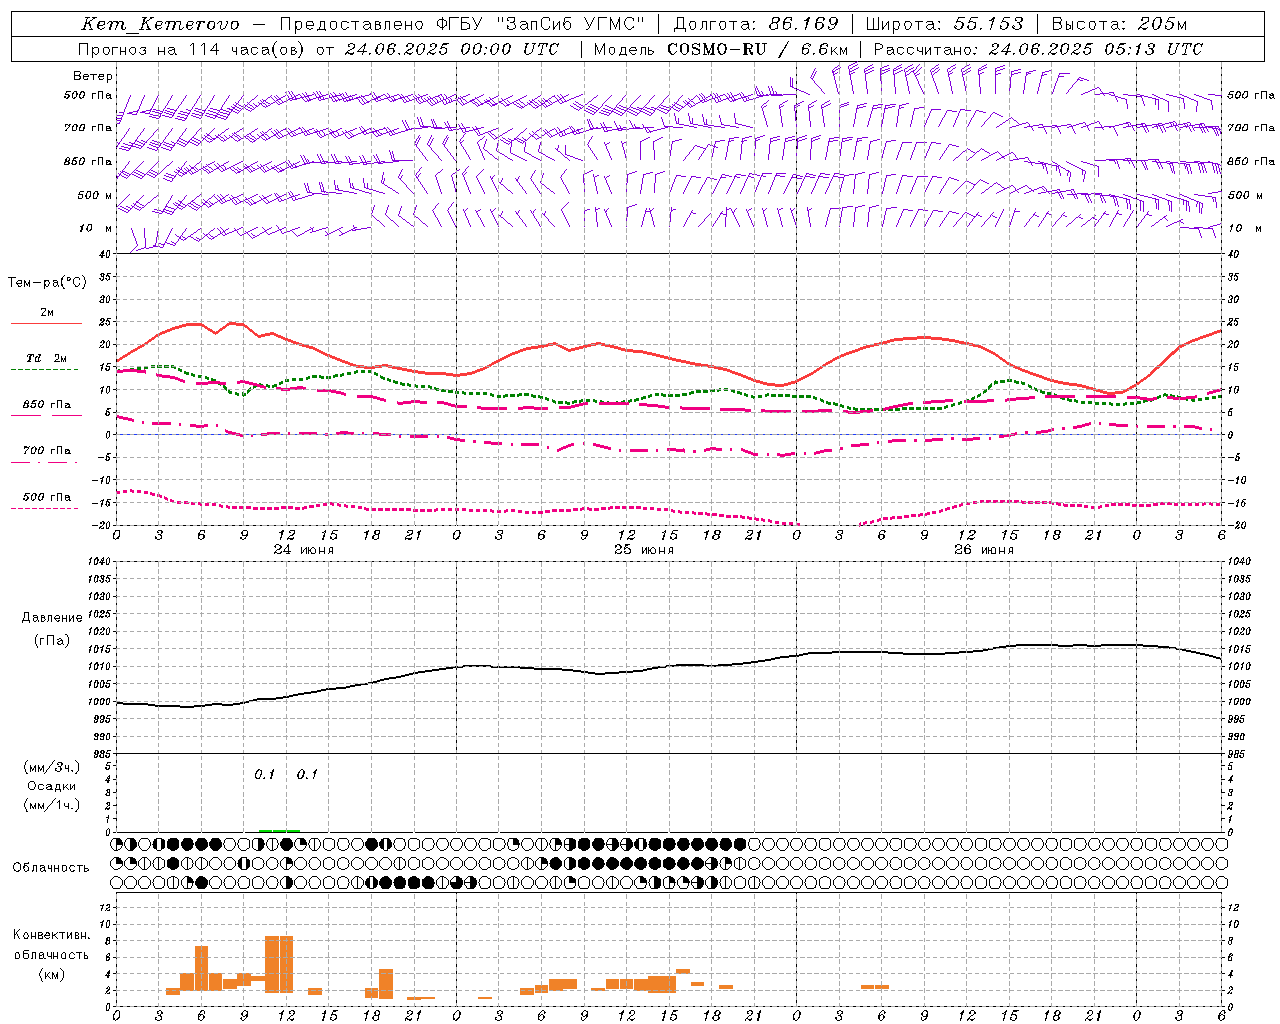Image resolution: width=1280 pixels, height=1024 pixels.
Task: Click the 'Конвективн.' convective cloud label
Action: [x=52, y=935]
